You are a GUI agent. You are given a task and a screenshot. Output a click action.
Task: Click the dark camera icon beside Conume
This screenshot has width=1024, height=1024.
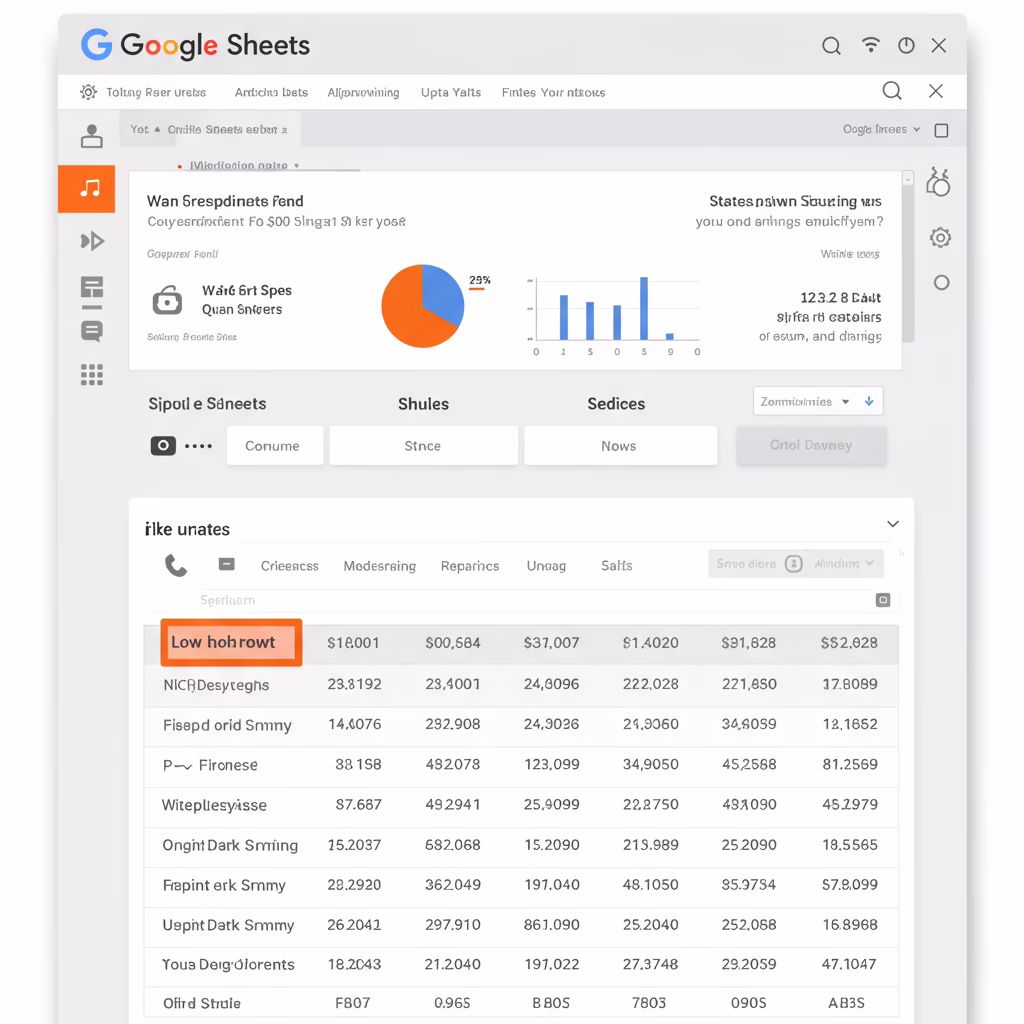(163, 446)
